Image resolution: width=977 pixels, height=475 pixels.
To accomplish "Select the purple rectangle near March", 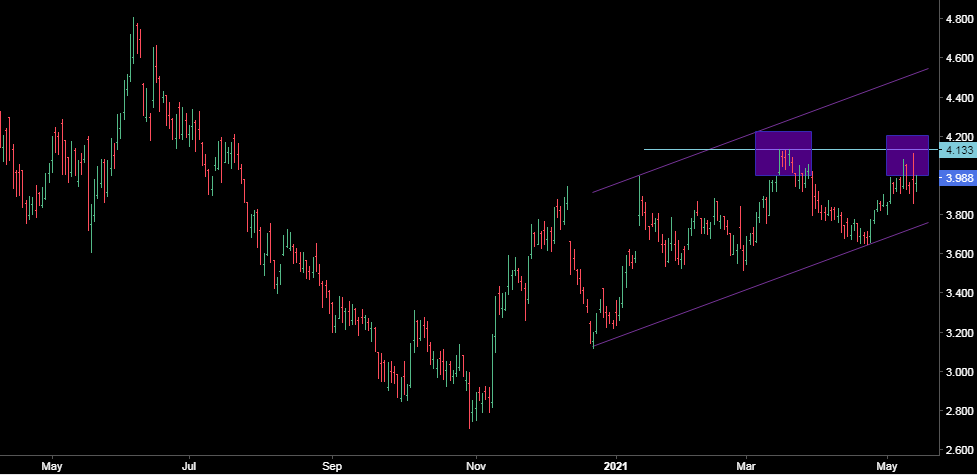I will (x=783, y=153).
